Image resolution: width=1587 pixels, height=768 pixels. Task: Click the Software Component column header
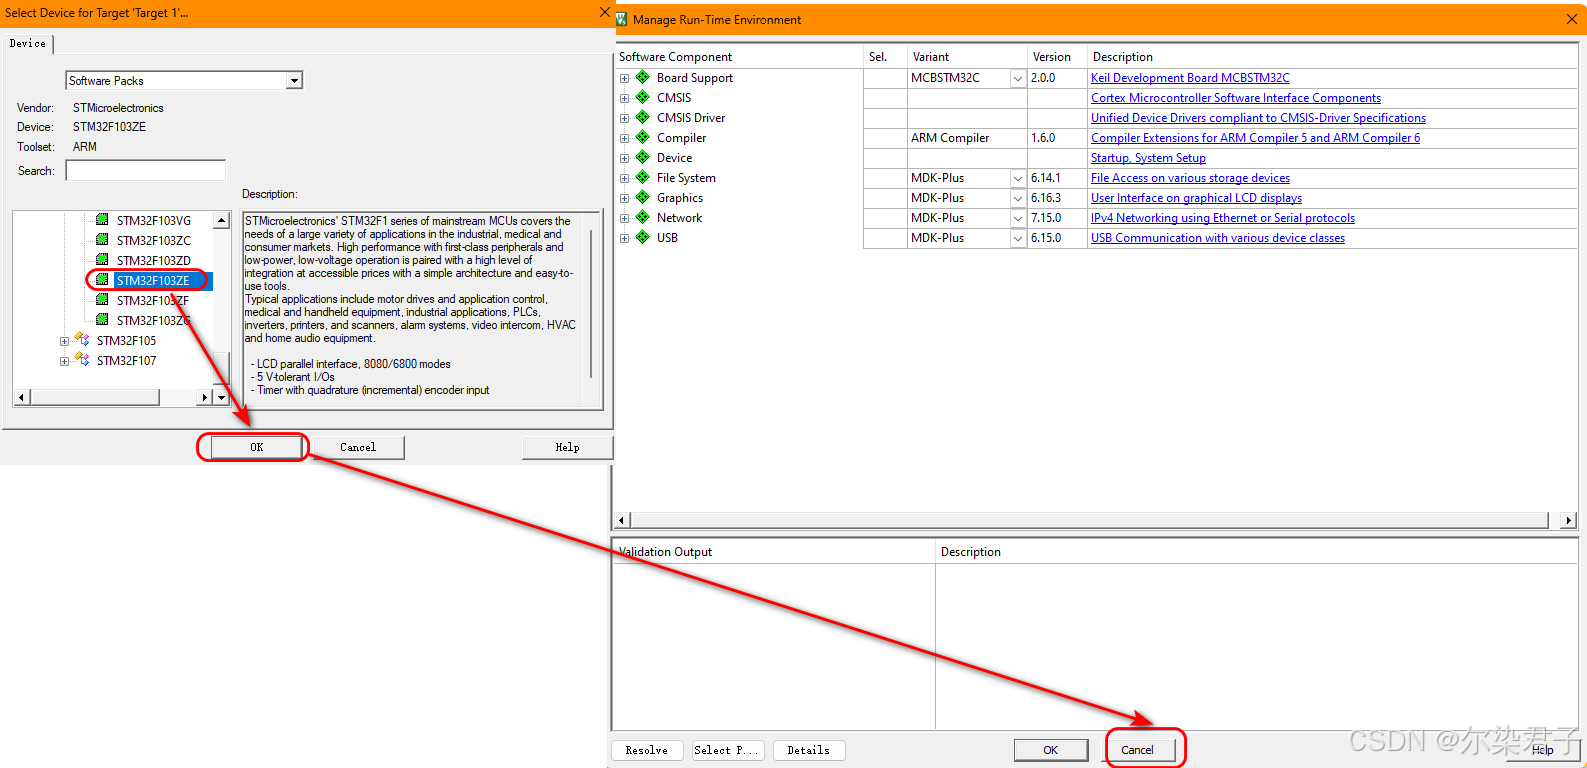738,57
